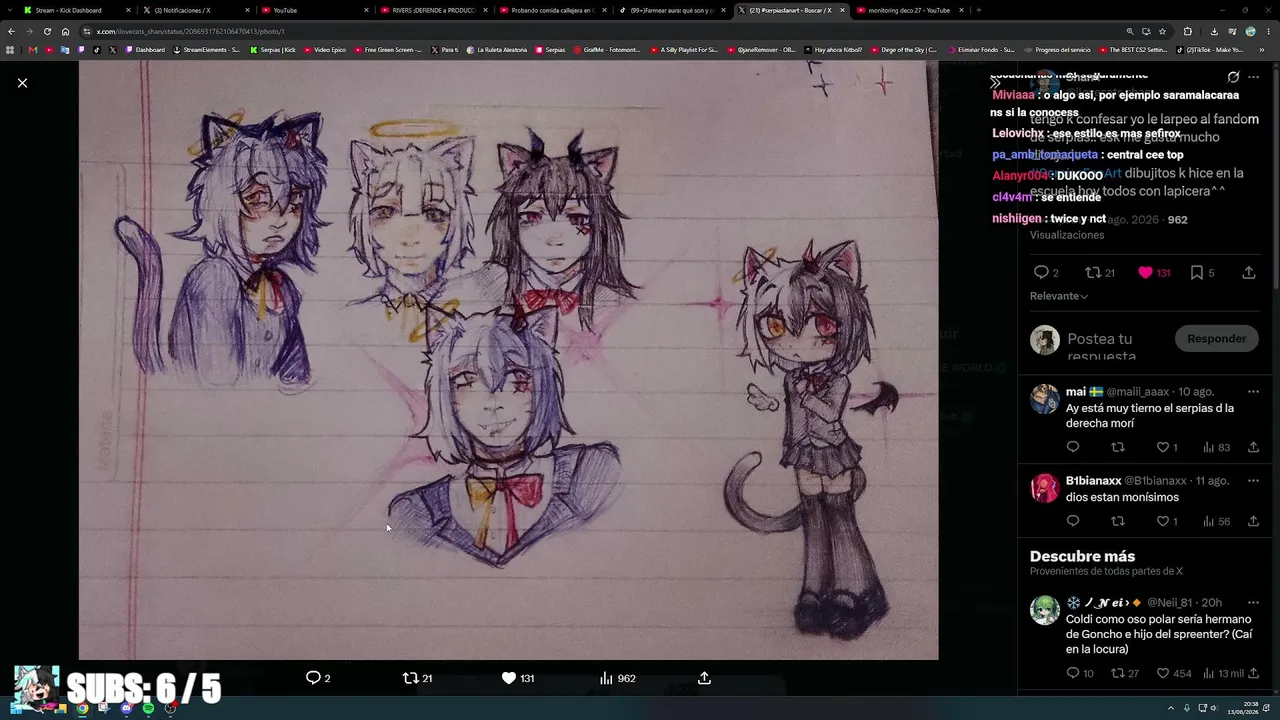Open more options on B1bianaxx's reply

point(1253,481)
